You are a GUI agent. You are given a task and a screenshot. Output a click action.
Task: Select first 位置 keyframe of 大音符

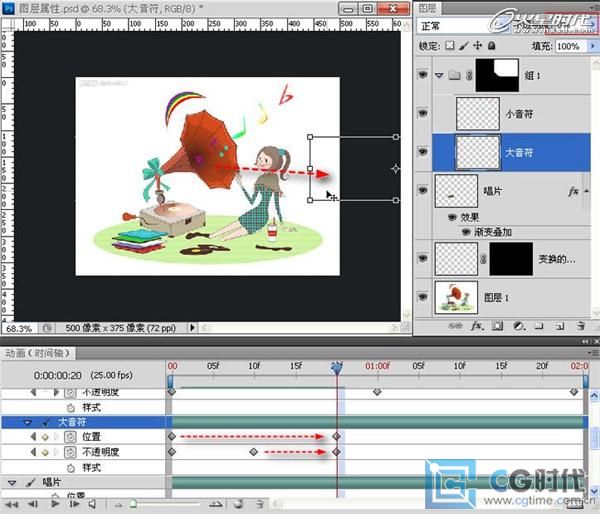(172, 436)
